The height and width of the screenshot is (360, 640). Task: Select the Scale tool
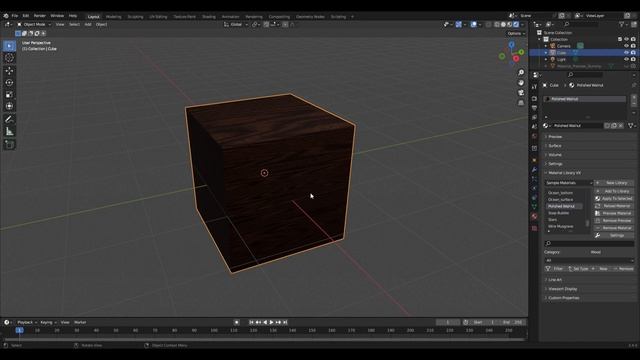(9, 94)
